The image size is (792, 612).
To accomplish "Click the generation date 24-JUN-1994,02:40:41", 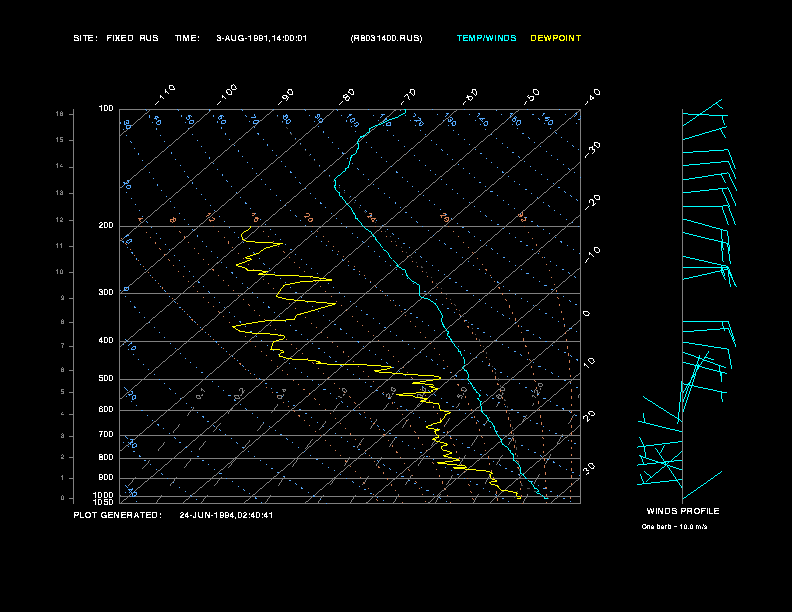I will click(x=226, y=515).
